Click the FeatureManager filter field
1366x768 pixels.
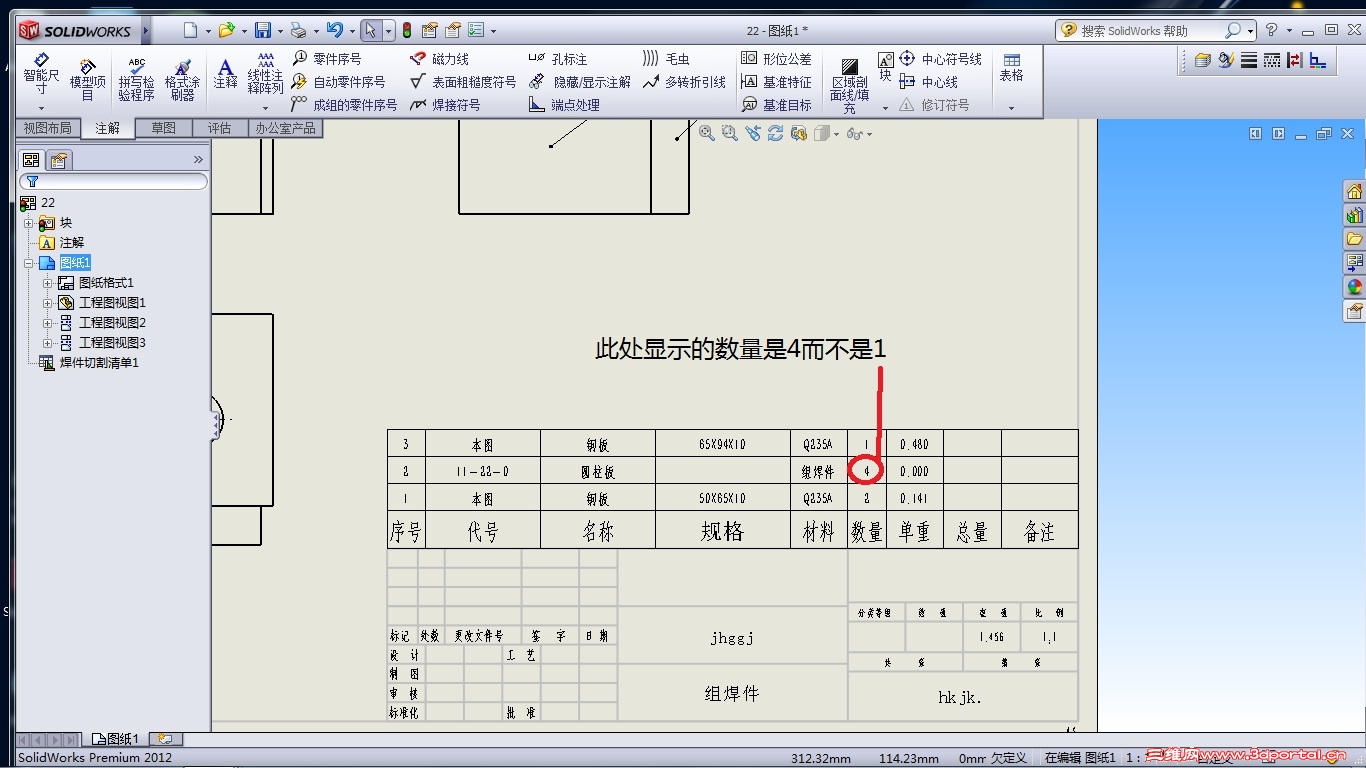(x=113, y=181)
